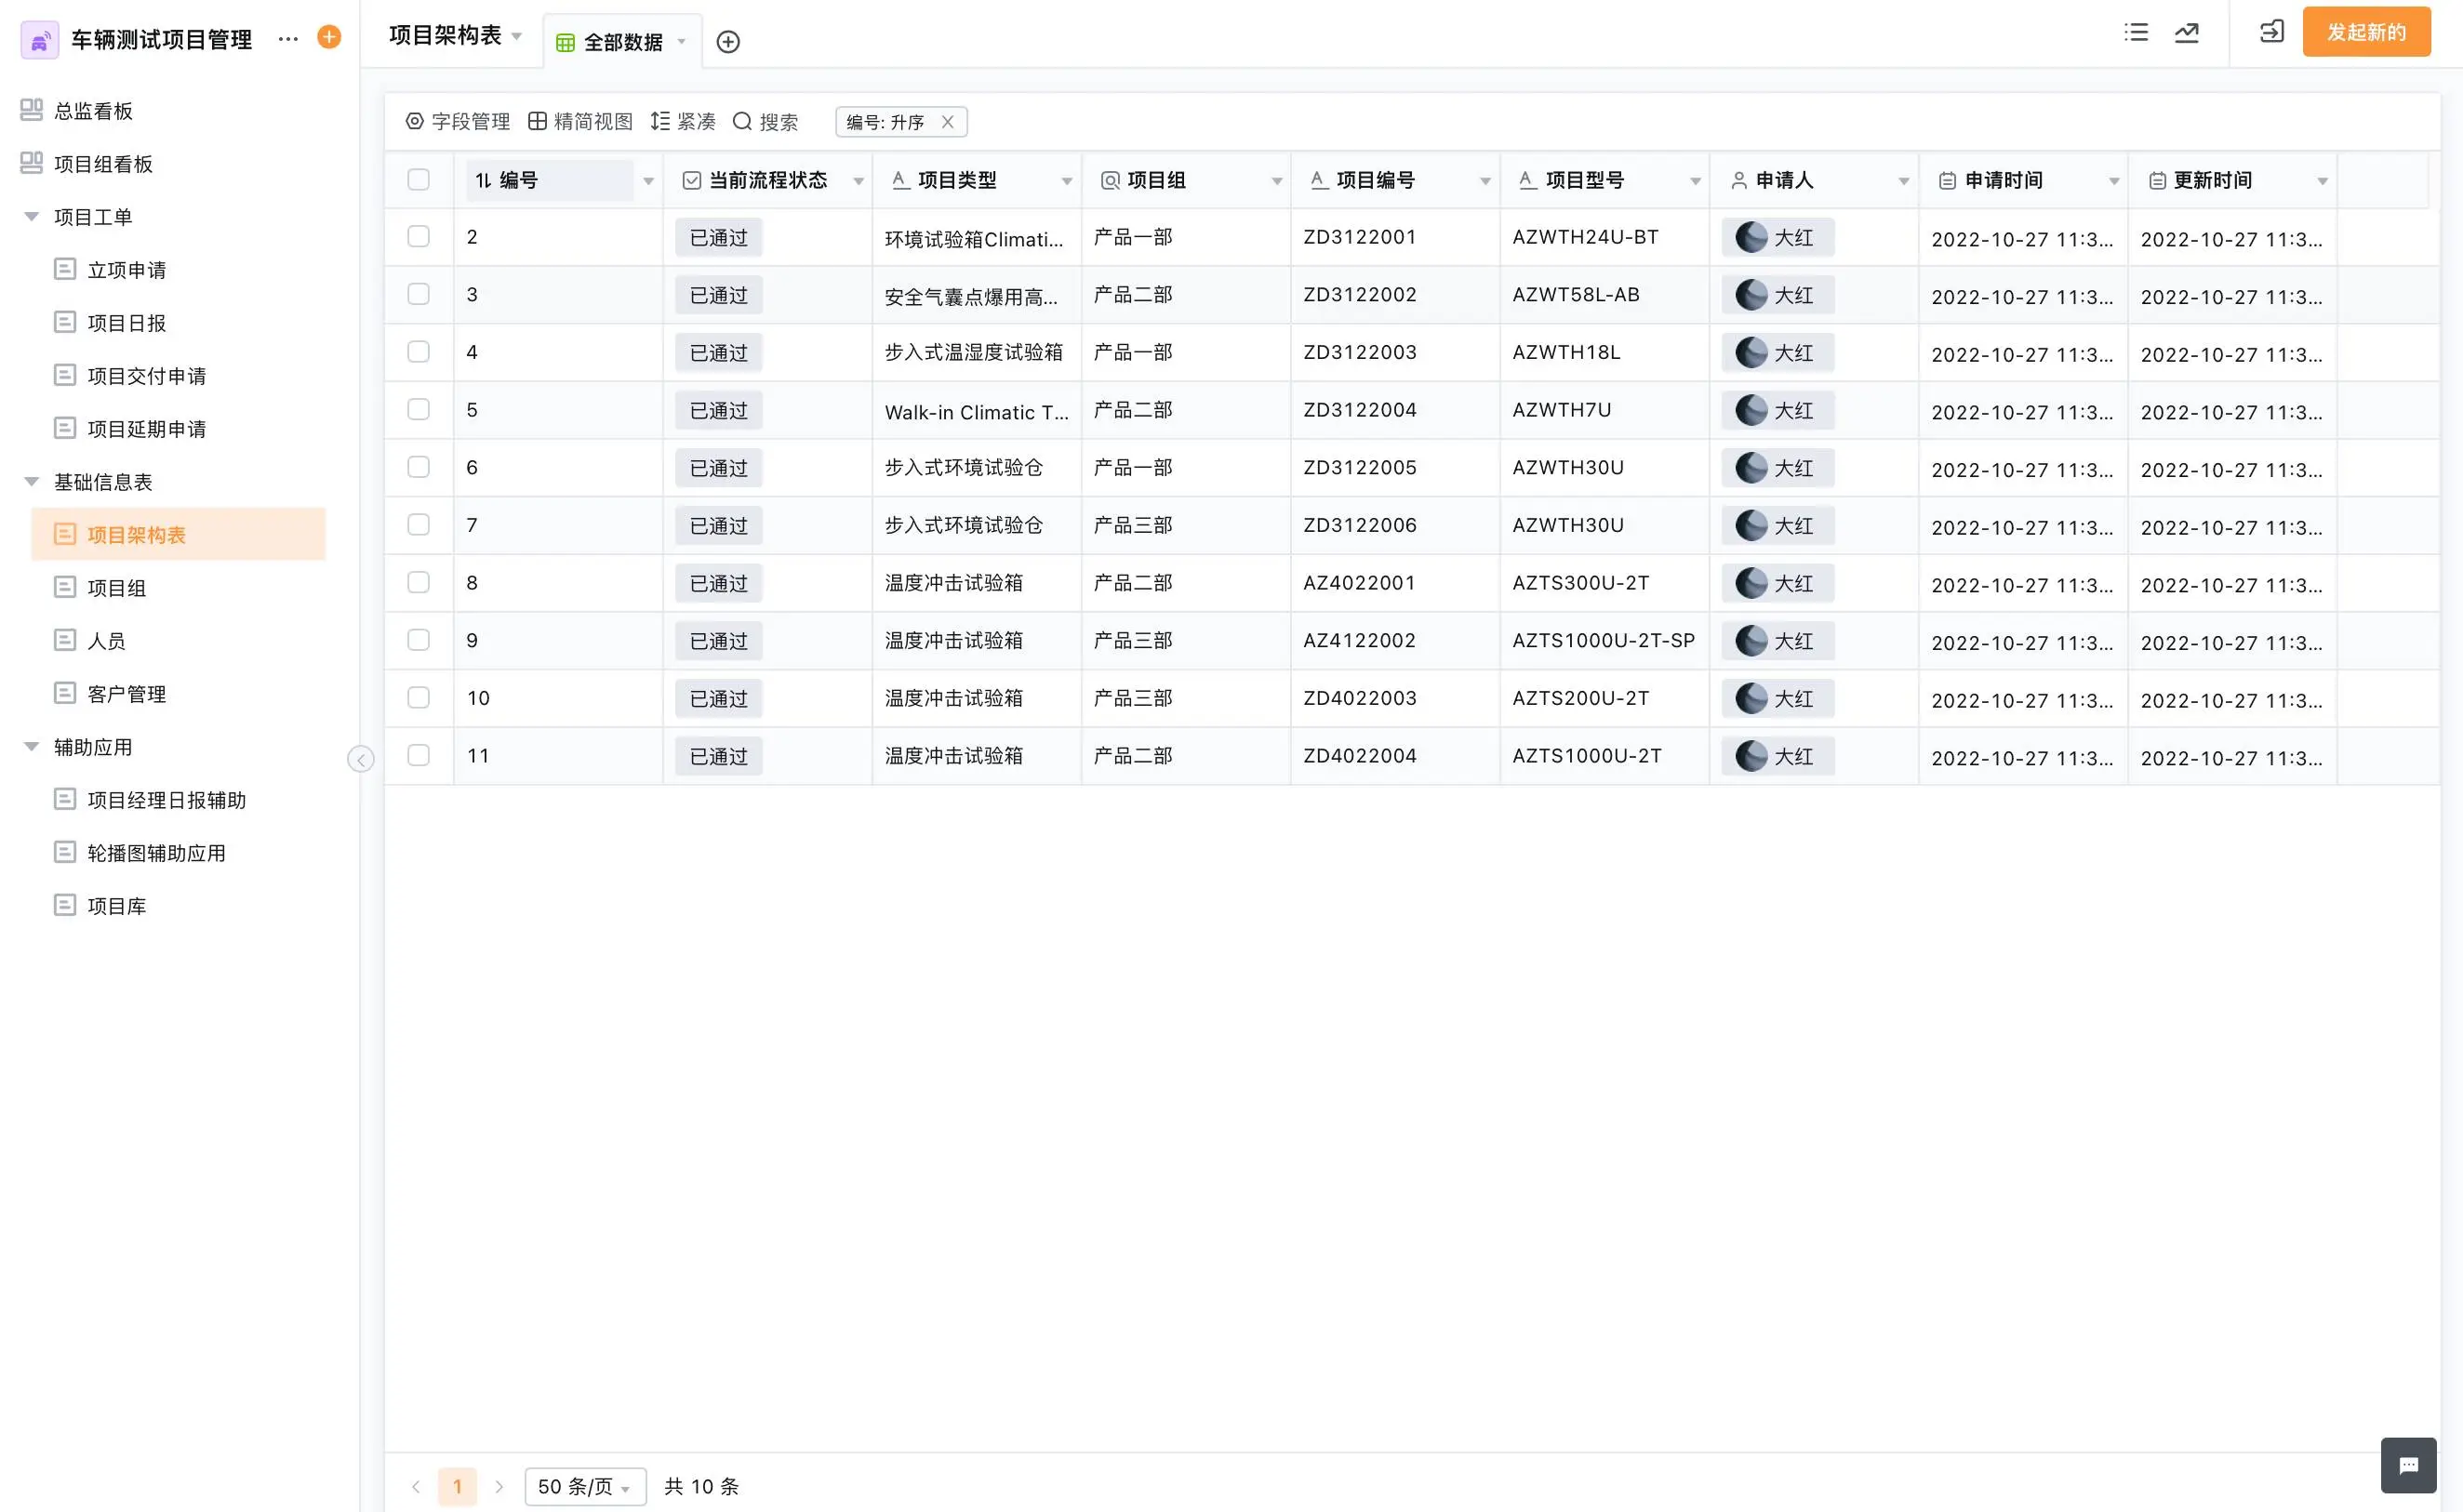Open 项目编号 column dropdown arrow

click(x=1486, y=181)
